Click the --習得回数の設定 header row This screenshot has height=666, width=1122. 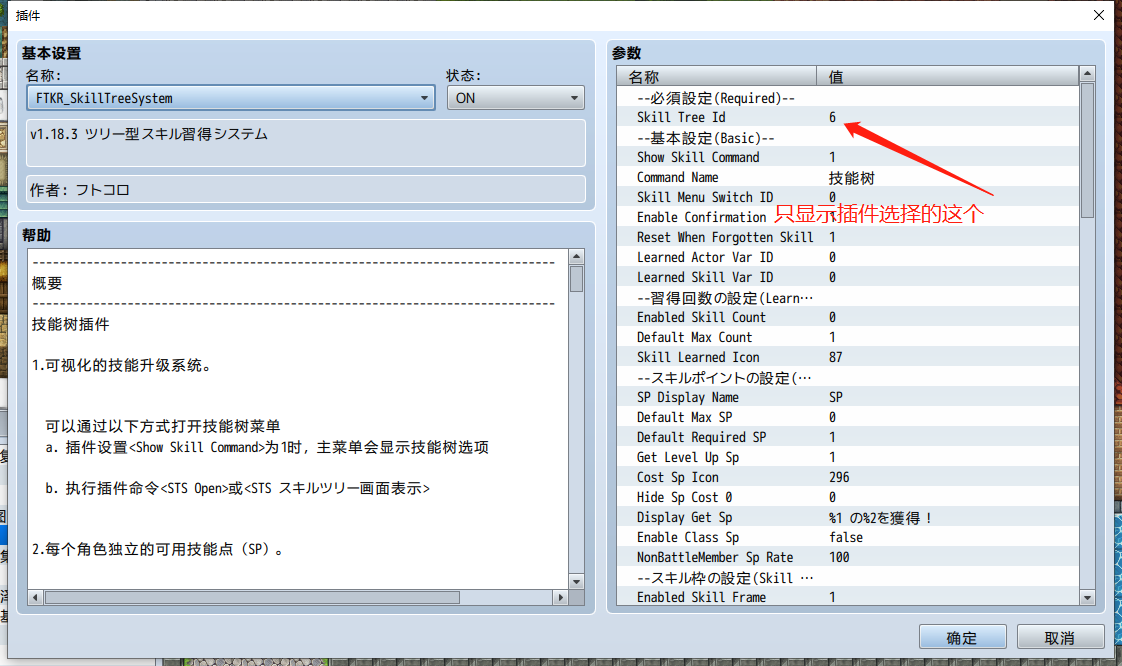click(x=848, y=298)
